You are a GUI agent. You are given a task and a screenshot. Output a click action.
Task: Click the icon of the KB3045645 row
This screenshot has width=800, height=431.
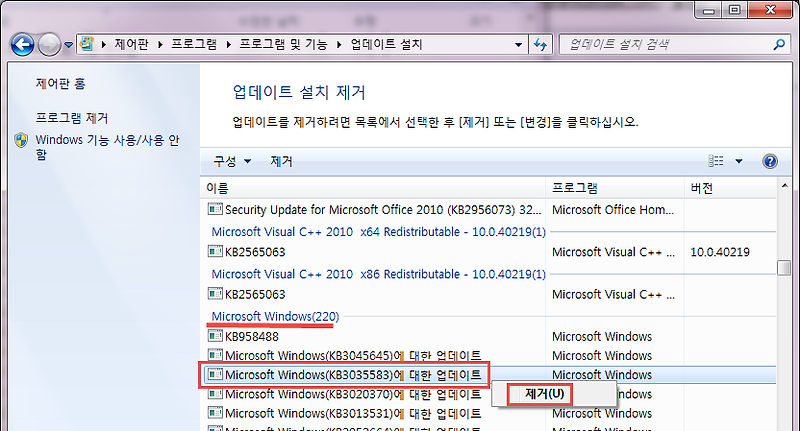point(215,355)
